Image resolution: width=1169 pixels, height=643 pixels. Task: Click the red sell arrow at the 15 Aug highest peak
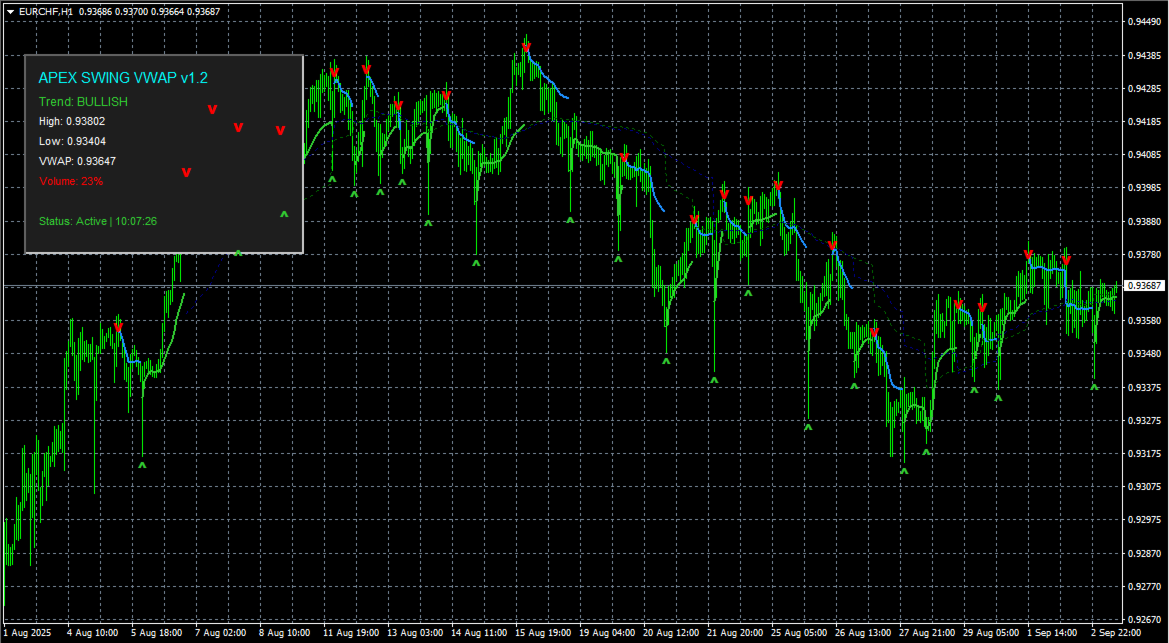click(x=526, y=48)
